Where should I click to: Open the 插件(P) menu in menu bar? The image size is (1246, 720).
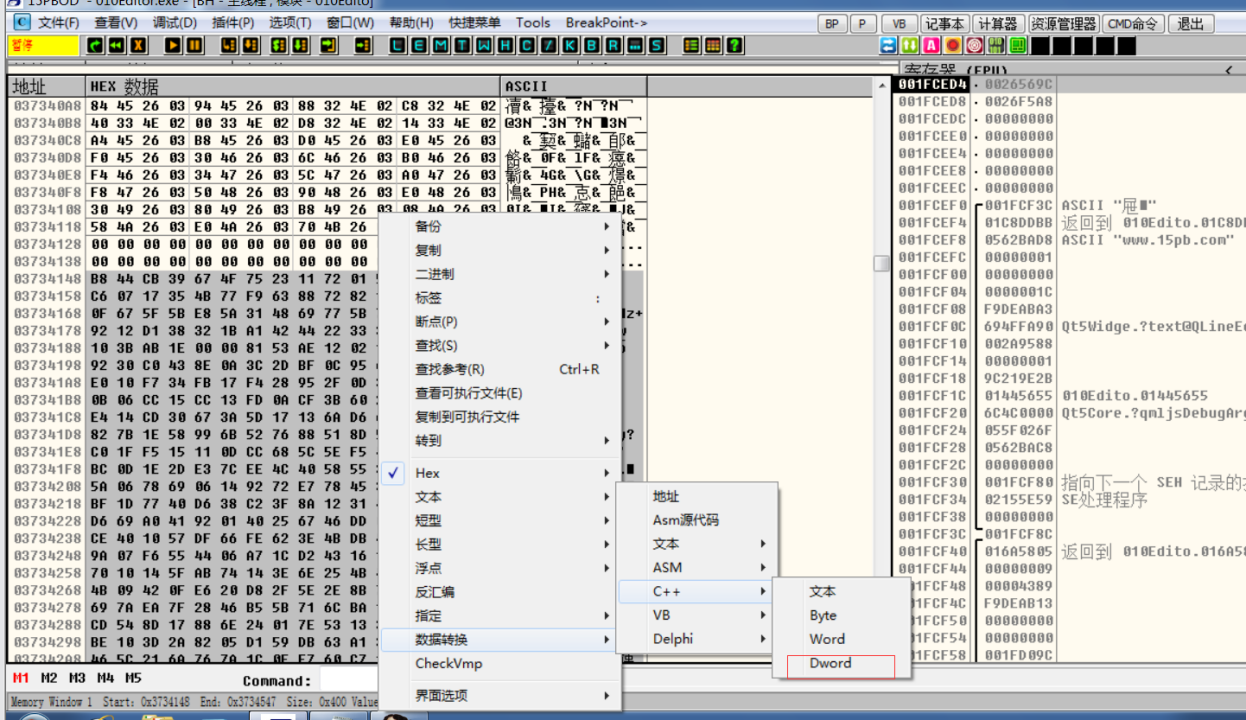click(x=232, y=22)
